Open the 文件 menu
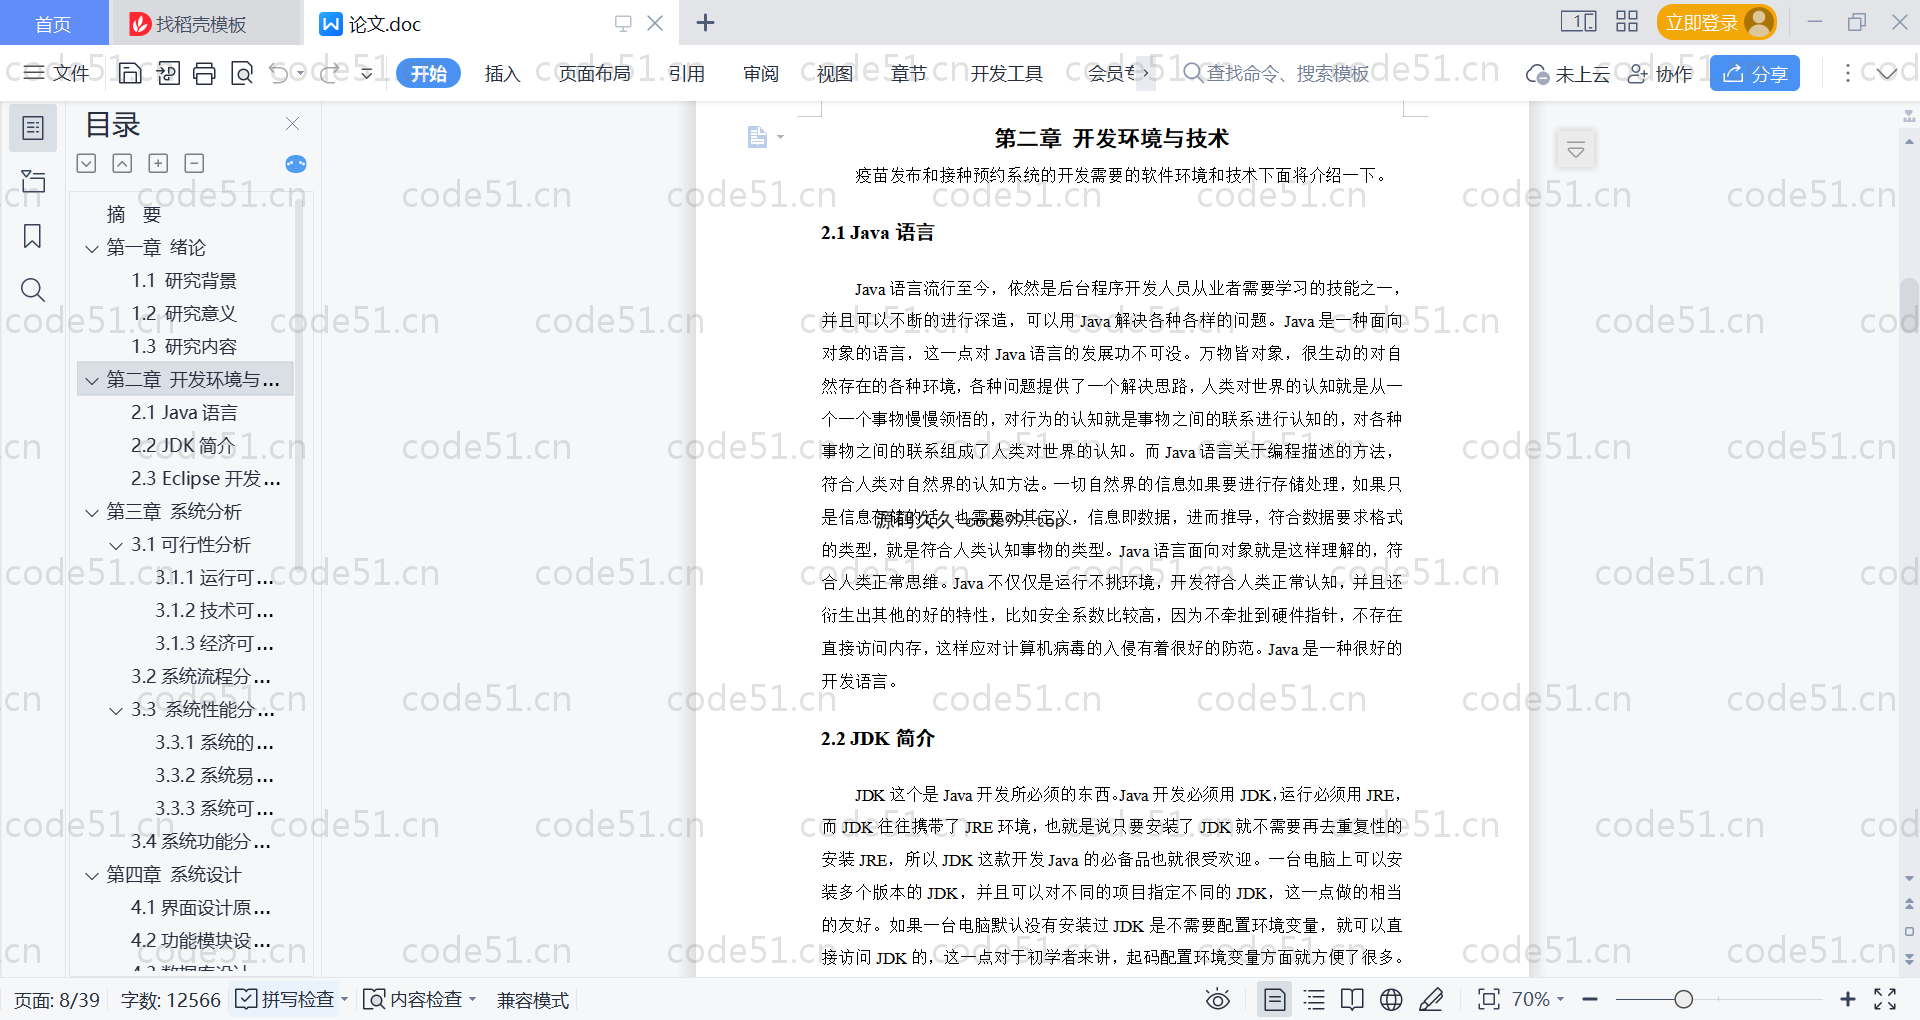Image resolution: width=1920 pixels, height=1020 pixels. (57, 73)
